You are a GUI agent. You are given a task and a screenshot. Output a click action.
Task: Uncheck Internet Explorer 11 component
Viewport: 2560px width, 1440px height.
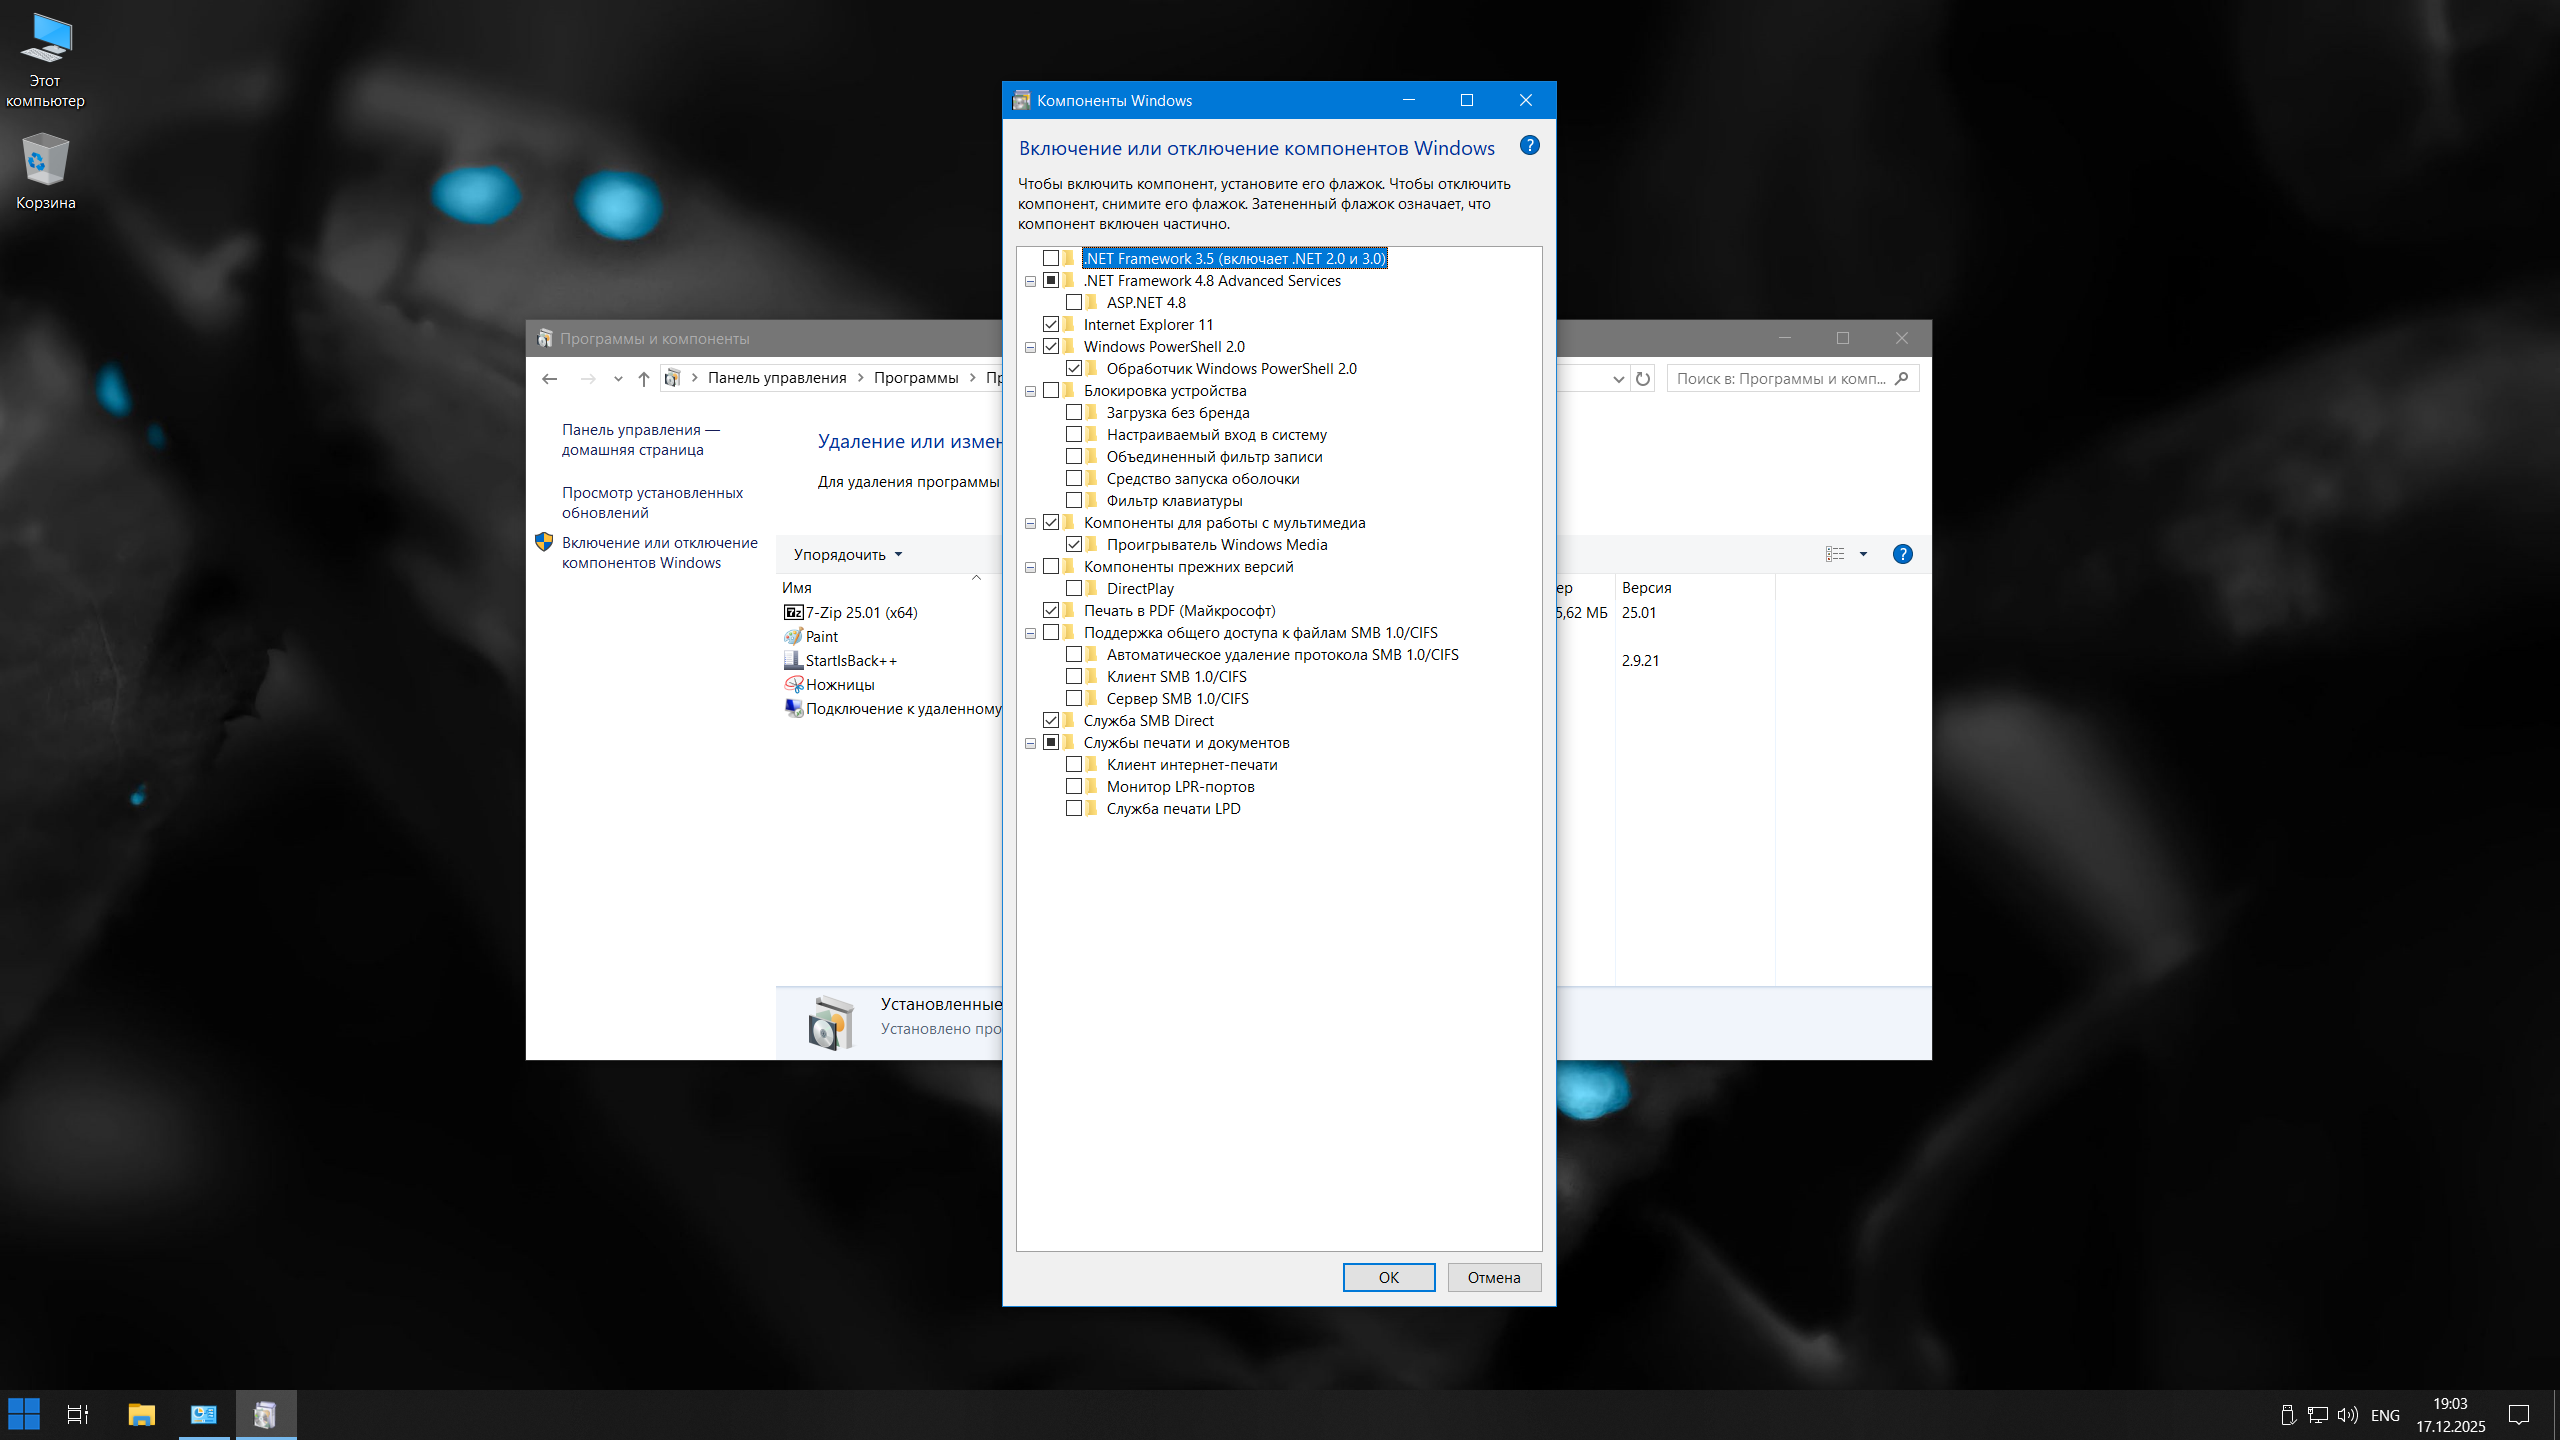[x=1051, y=324]
